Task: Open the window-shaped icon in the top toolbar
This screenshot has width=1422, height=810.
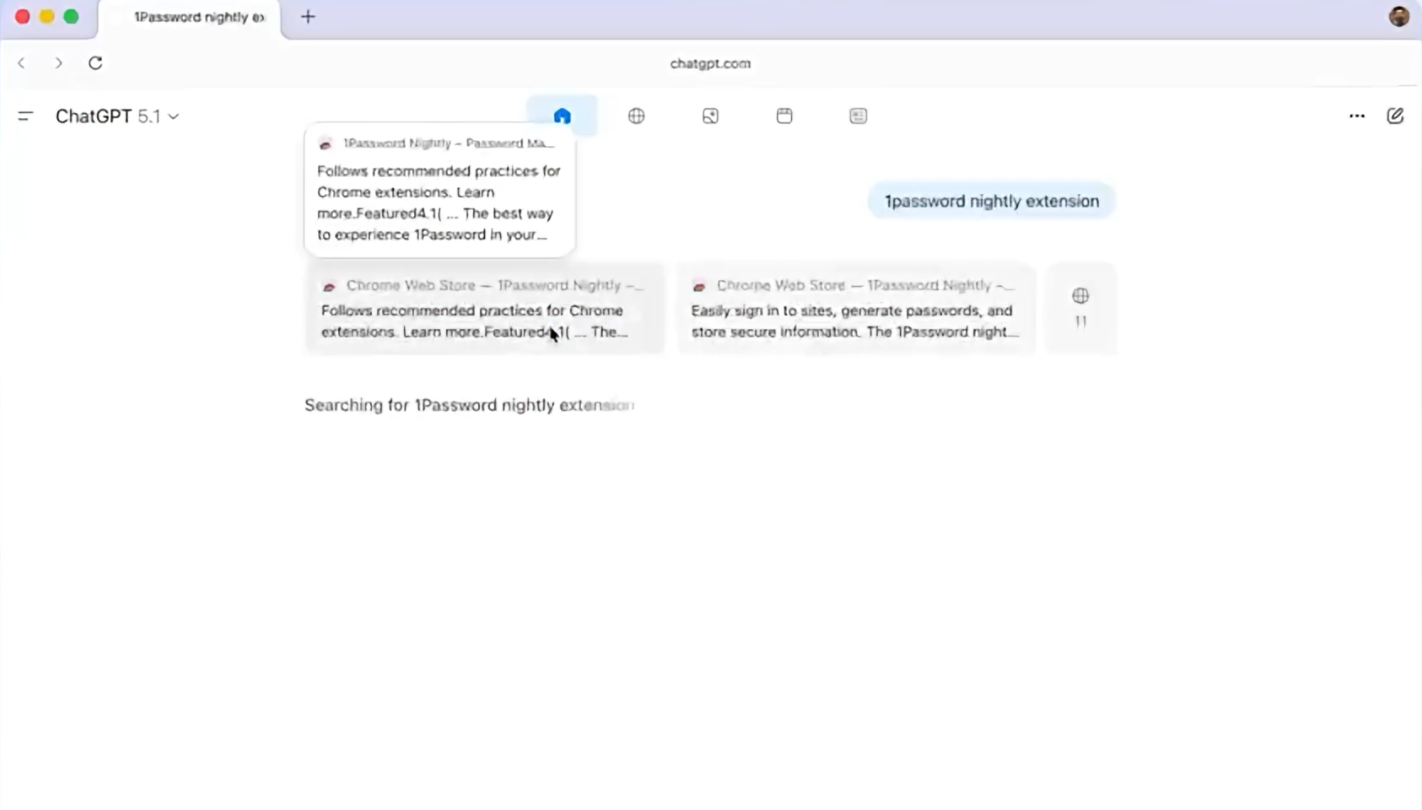Action: pyautogui.click(x=784, y=116)
